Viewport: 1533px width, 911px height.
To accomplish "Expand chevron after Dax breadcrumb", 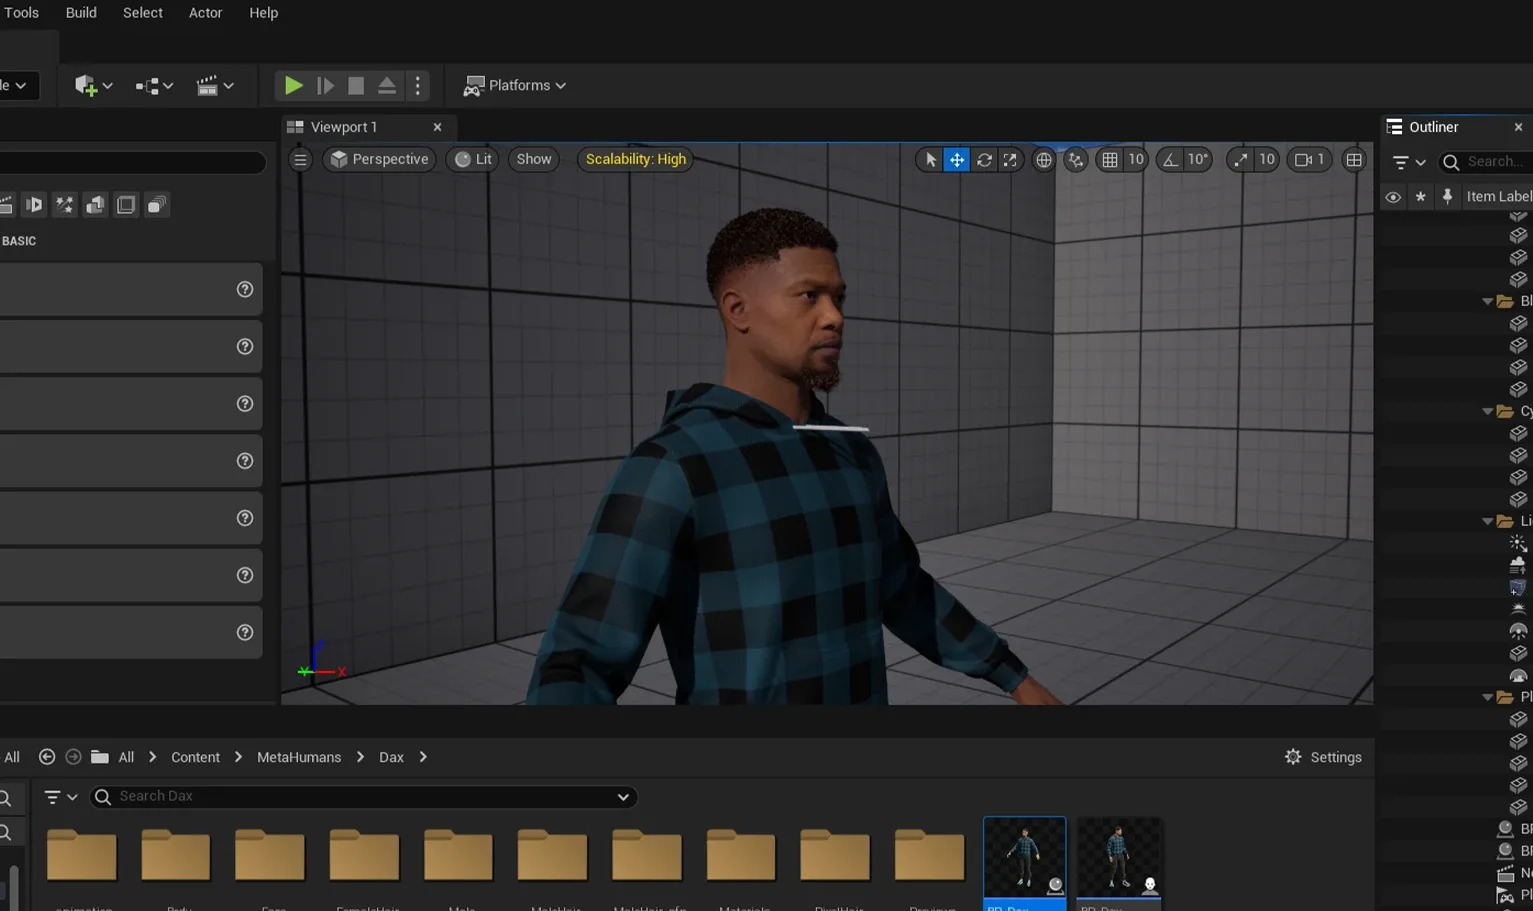I will coord(423,758).
